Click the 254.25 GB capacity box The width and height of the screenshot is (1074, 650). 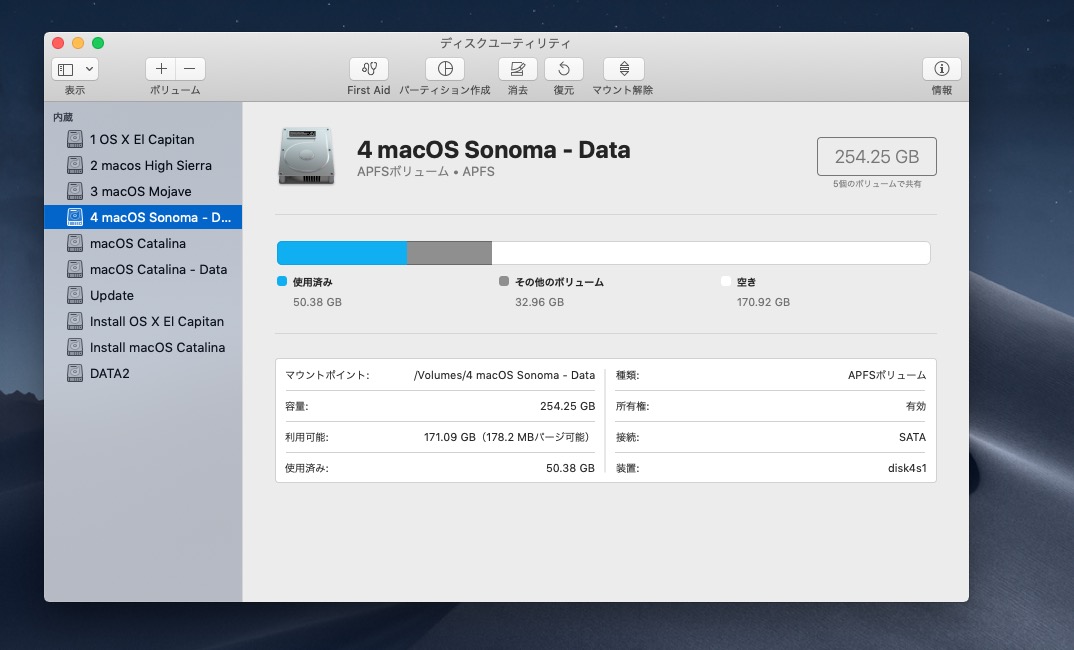tap(876, 157)
